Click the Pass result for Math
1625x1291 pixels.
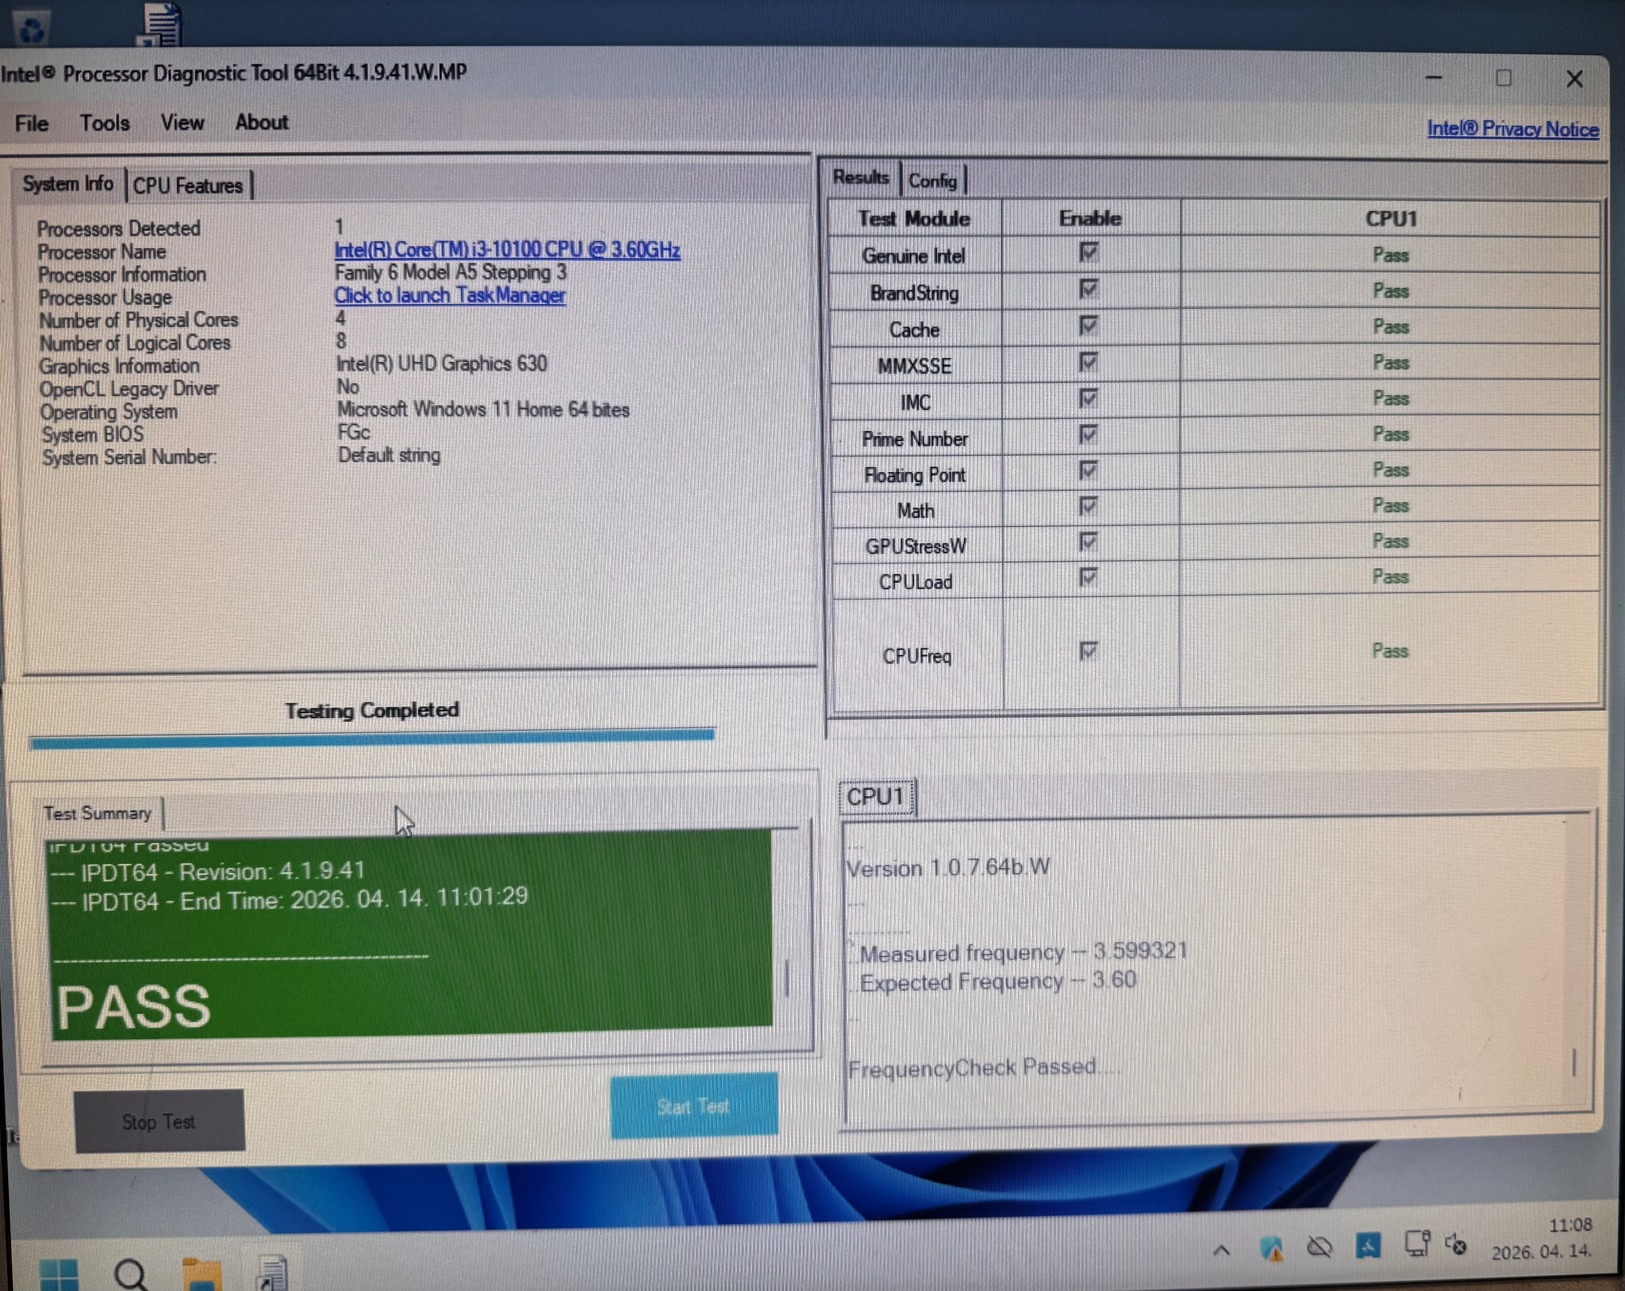(x=1391, y=505)
